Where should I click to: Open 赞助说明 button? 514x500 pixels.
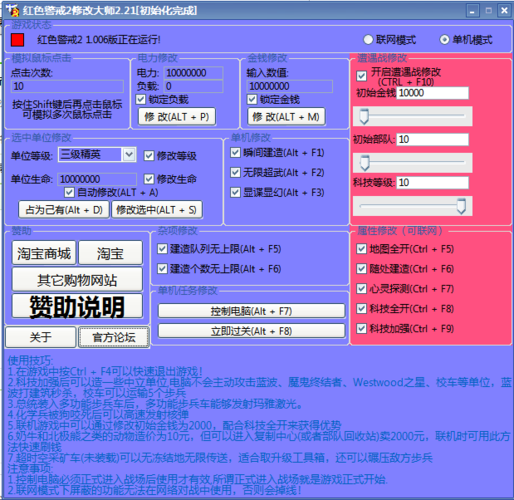point(77,306)
